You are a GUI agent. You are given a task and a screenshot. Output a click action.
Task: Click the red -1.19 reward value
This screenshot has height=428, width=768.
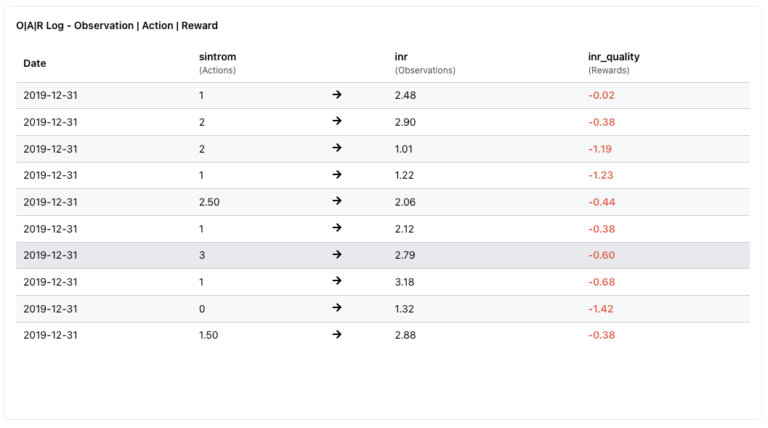pos(600,149)
